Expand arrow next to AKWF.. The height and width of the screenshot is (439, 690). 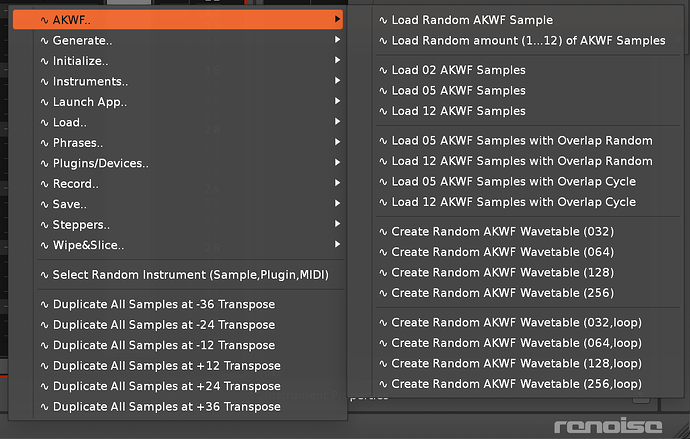click(x=337, y=19)
